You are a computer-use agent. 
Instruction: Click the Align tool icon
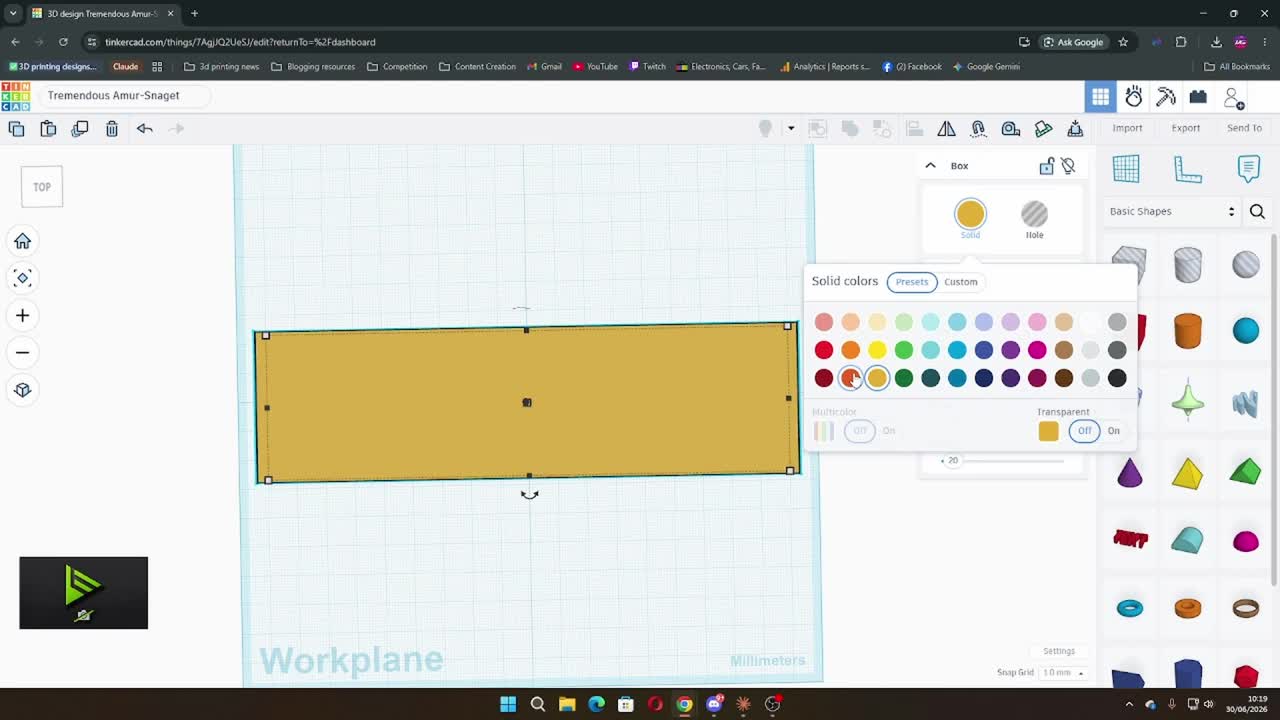tap(914, 128)
